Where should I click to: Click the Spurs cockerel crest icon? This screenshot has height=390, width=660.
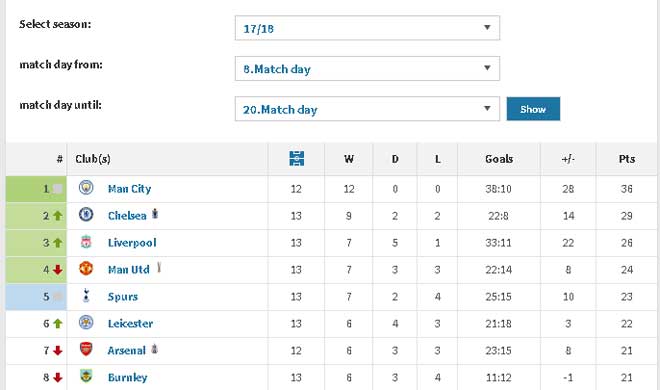86,295
